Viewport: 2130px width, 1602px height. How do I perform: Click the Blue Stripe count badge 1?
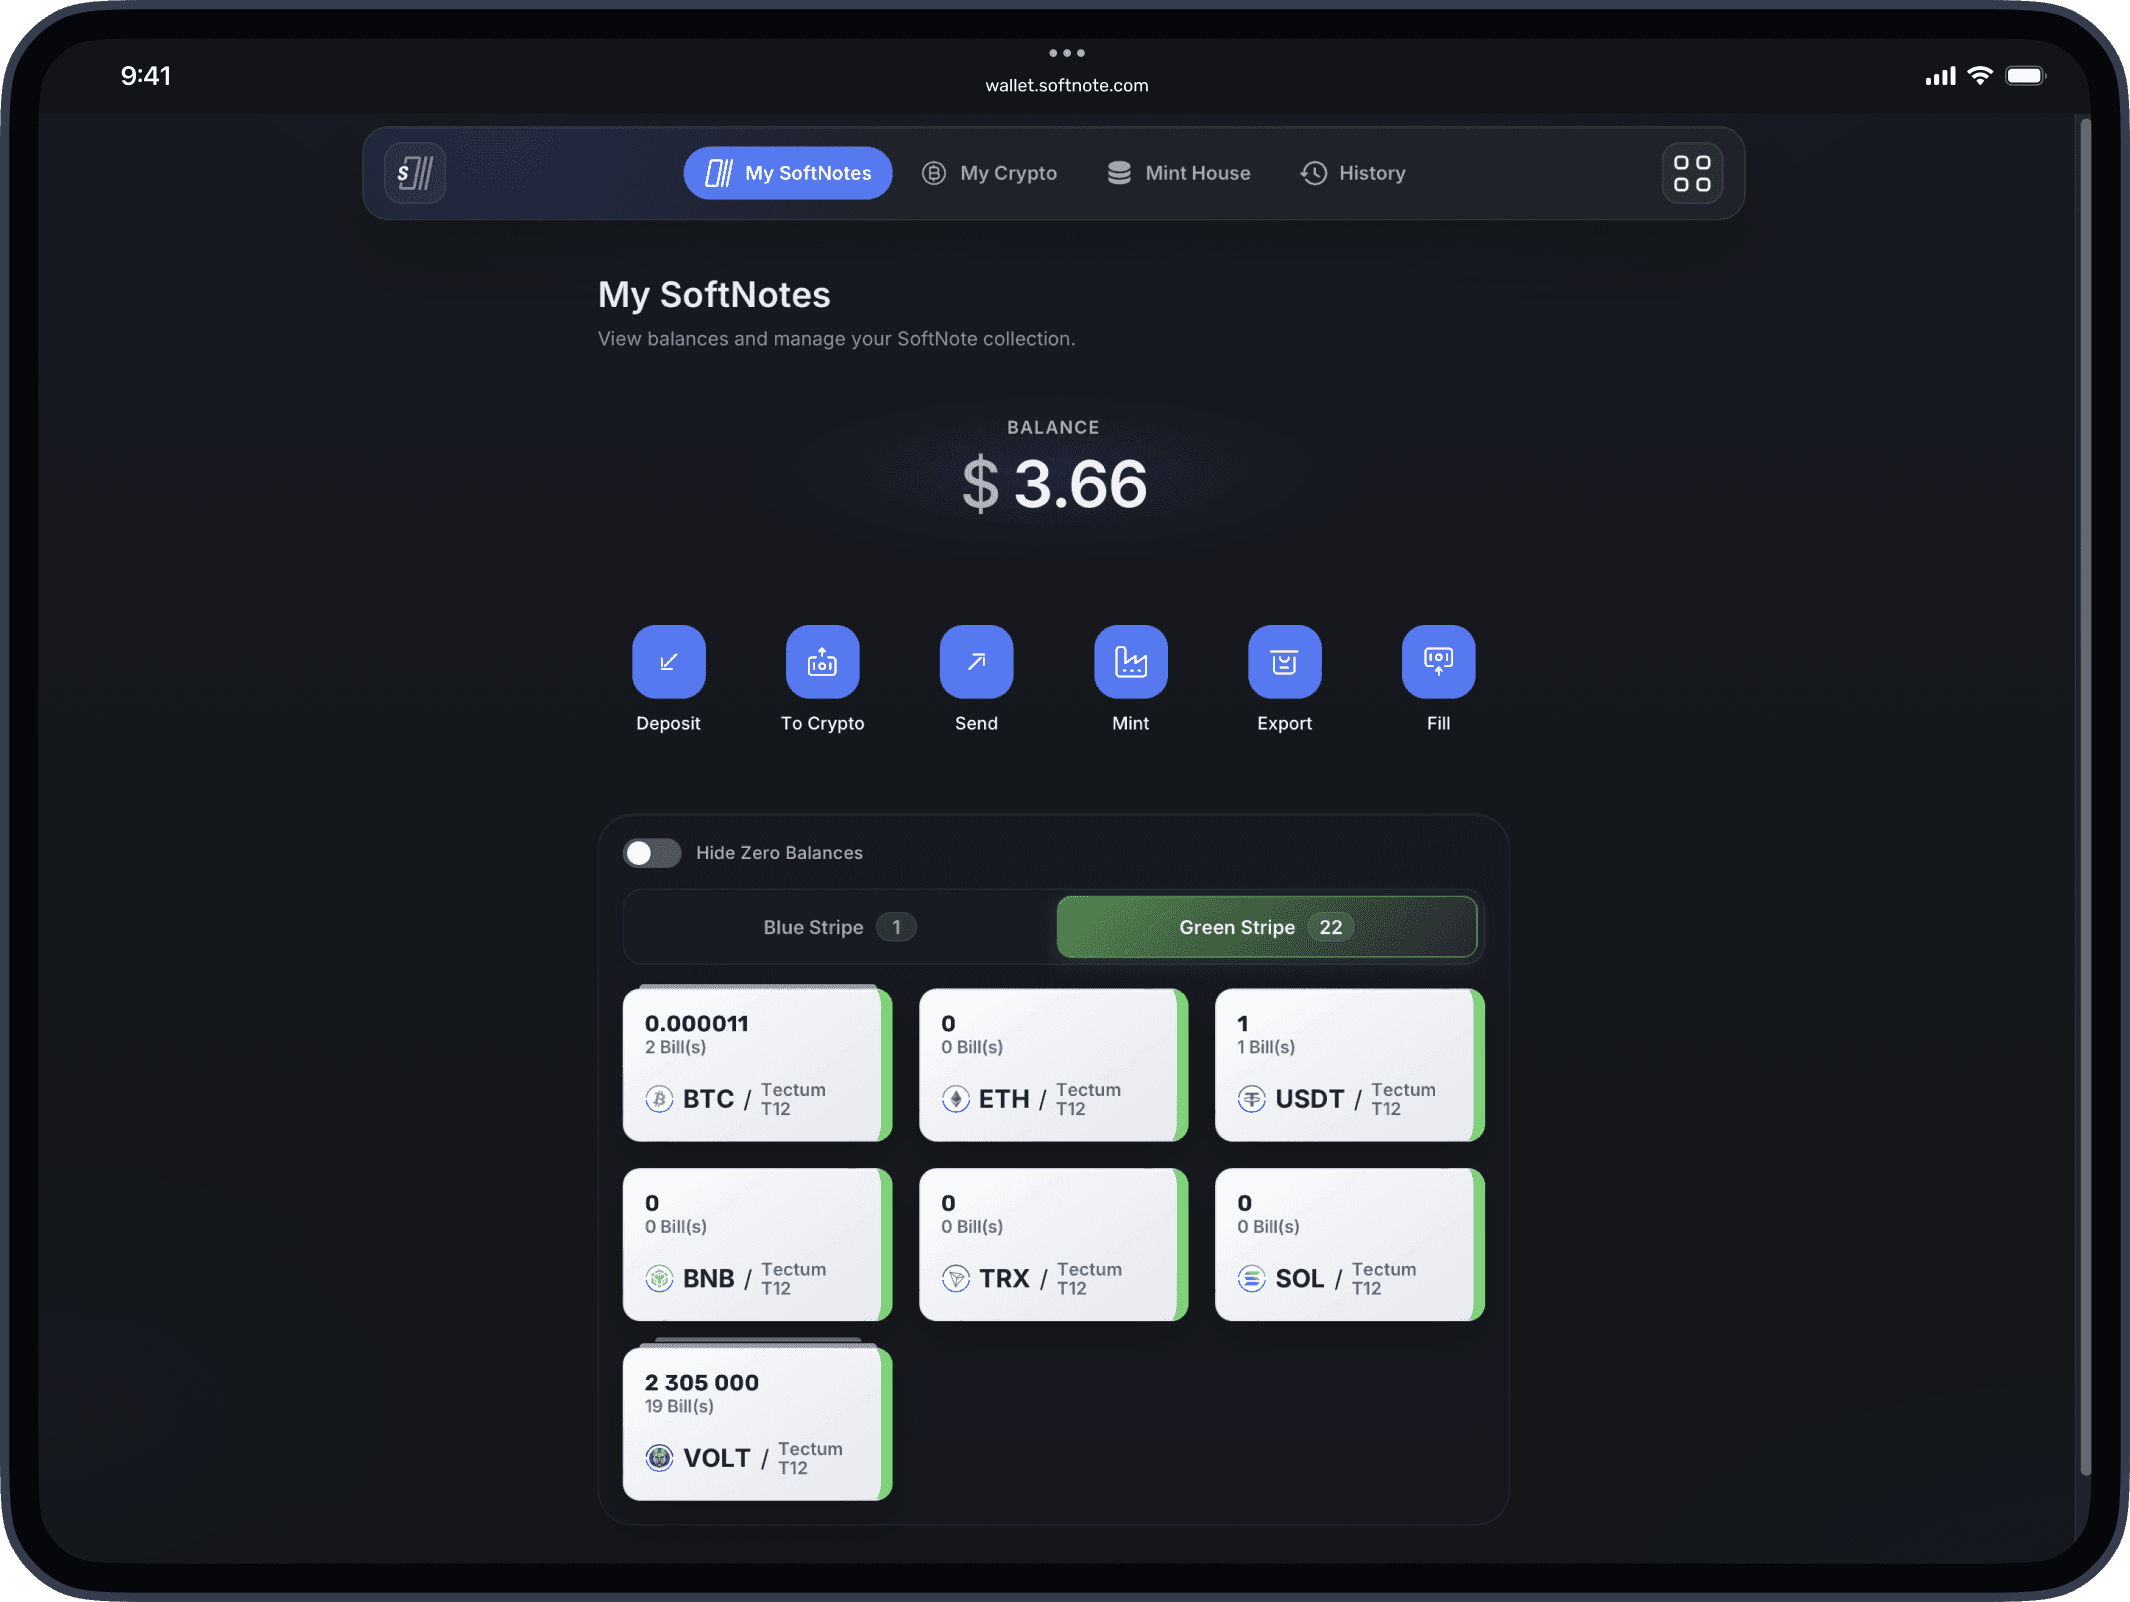point(896,927)
